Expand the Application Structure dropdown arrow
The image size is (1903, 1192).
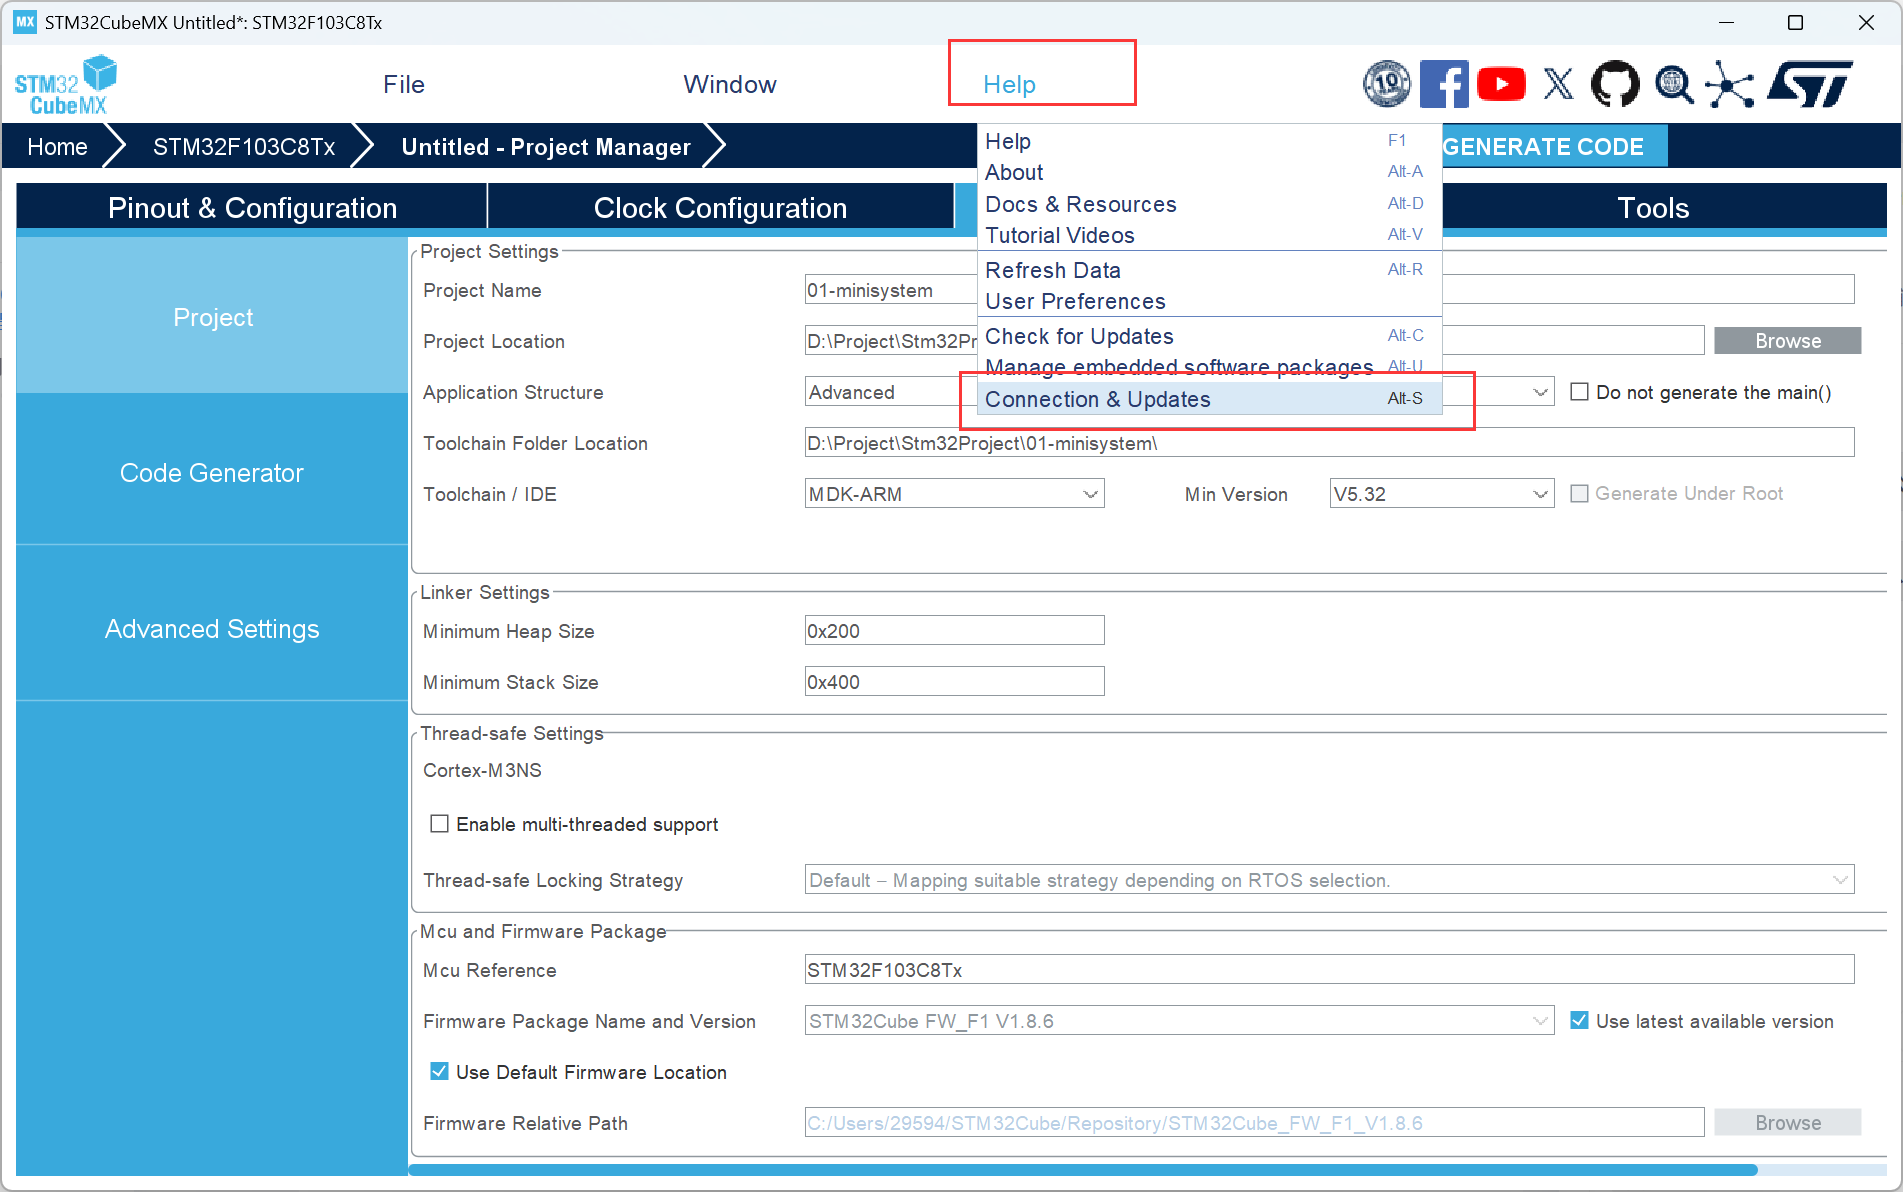tap(1541, 392)
